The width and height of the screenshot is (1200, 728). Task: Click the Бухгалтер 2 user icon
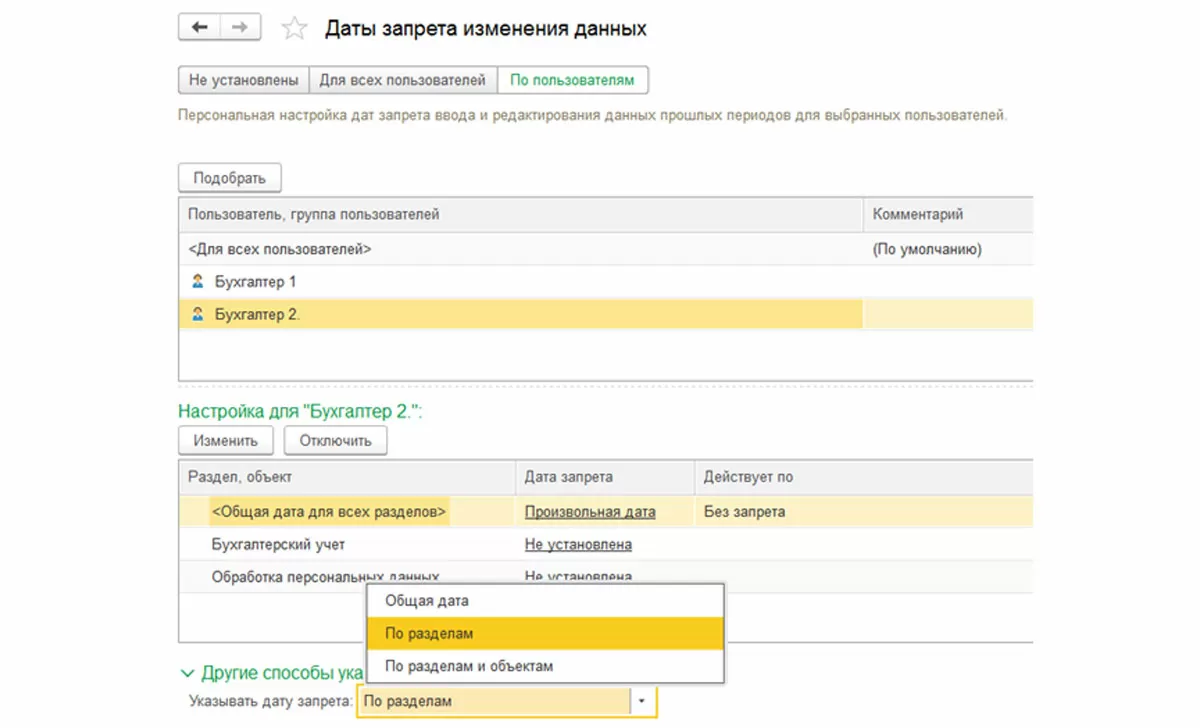198,314
